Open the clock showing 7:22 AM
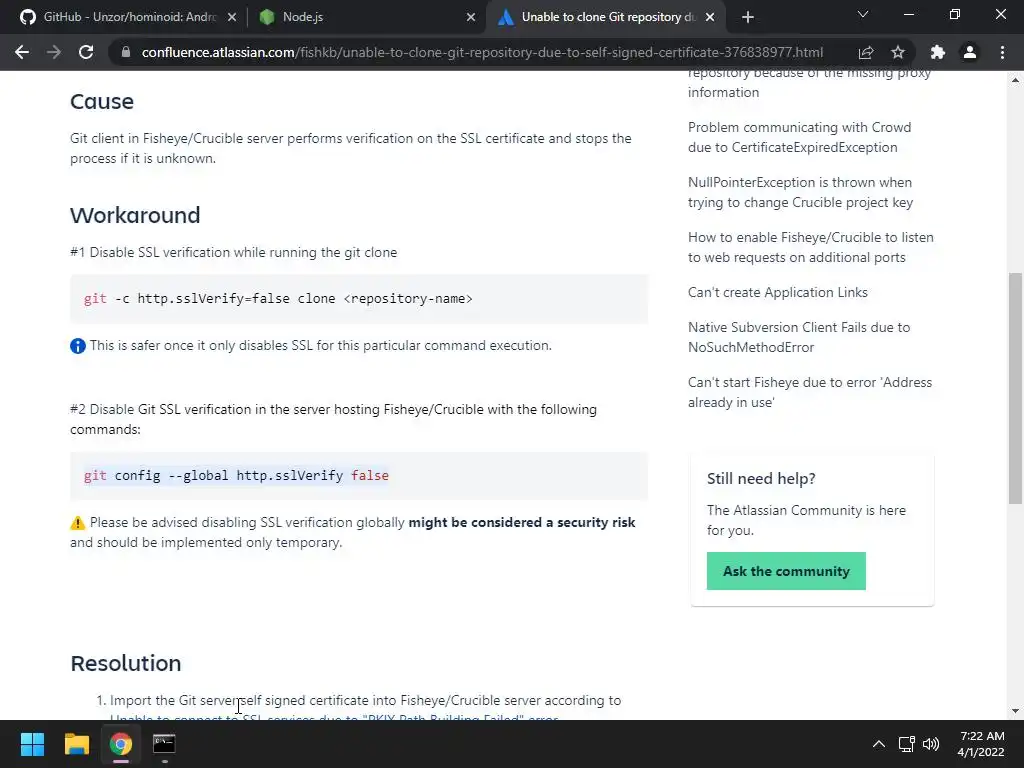1024x768 pixels. coord(981,744)
